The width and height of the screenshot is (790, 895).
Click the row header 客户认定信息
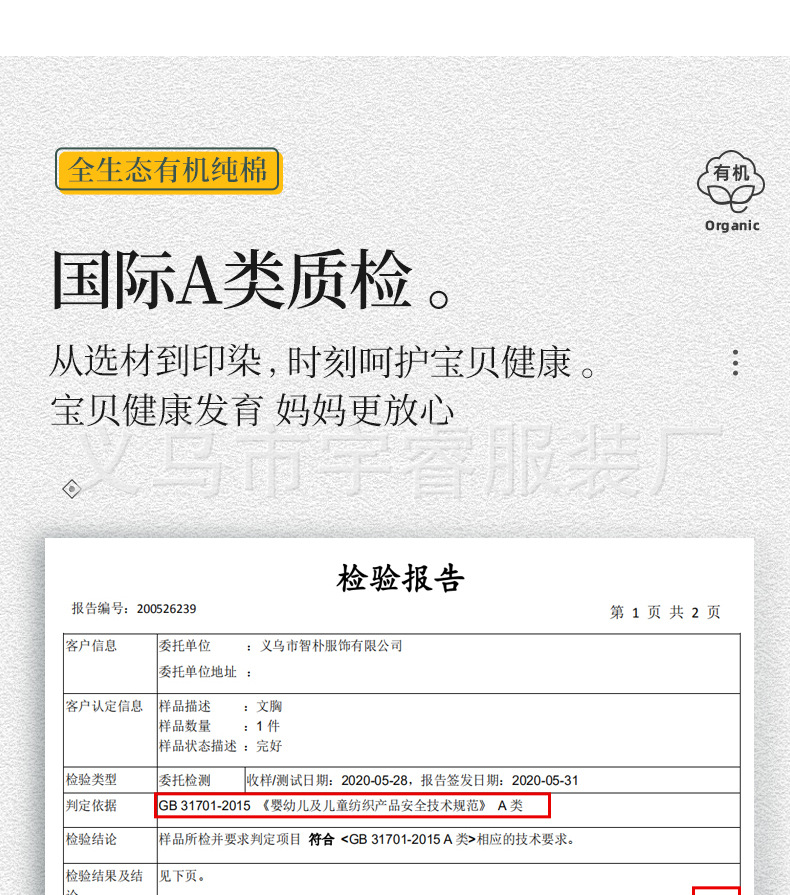pyautogui.click(x=104, y=706)
